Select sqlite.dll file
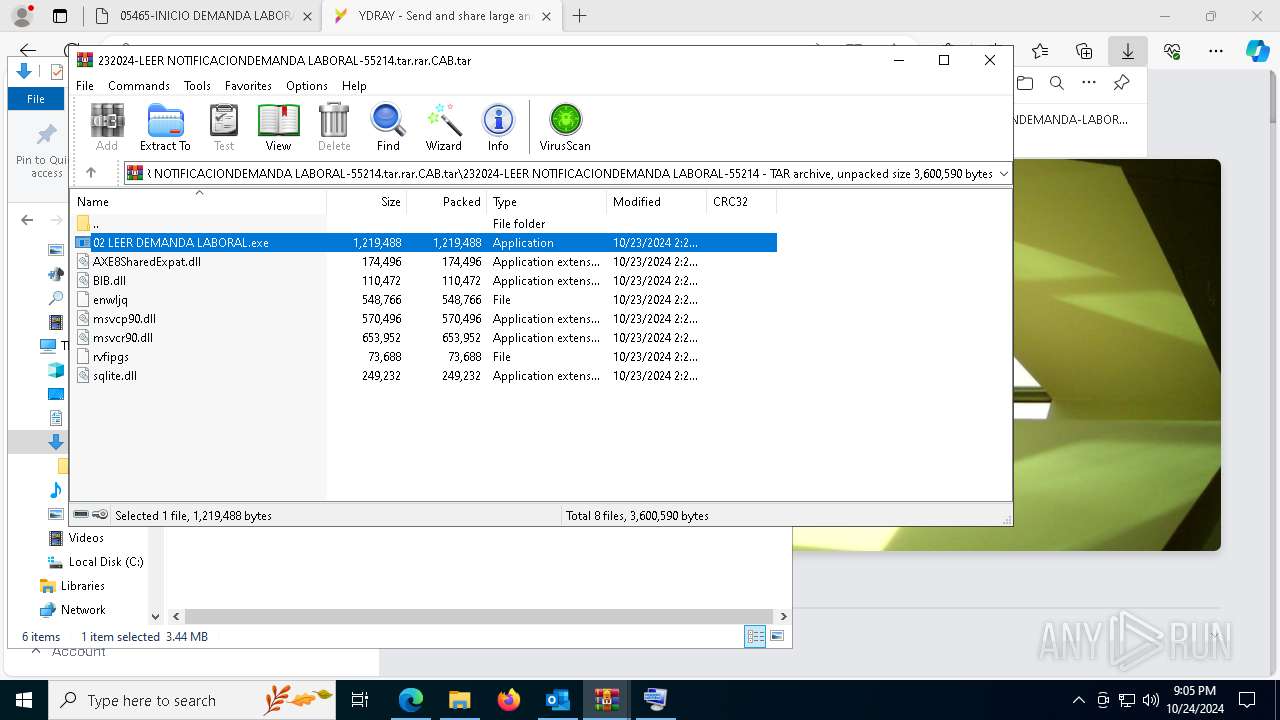The height and width of the screenshot is (720, 1280). point(424,375)
